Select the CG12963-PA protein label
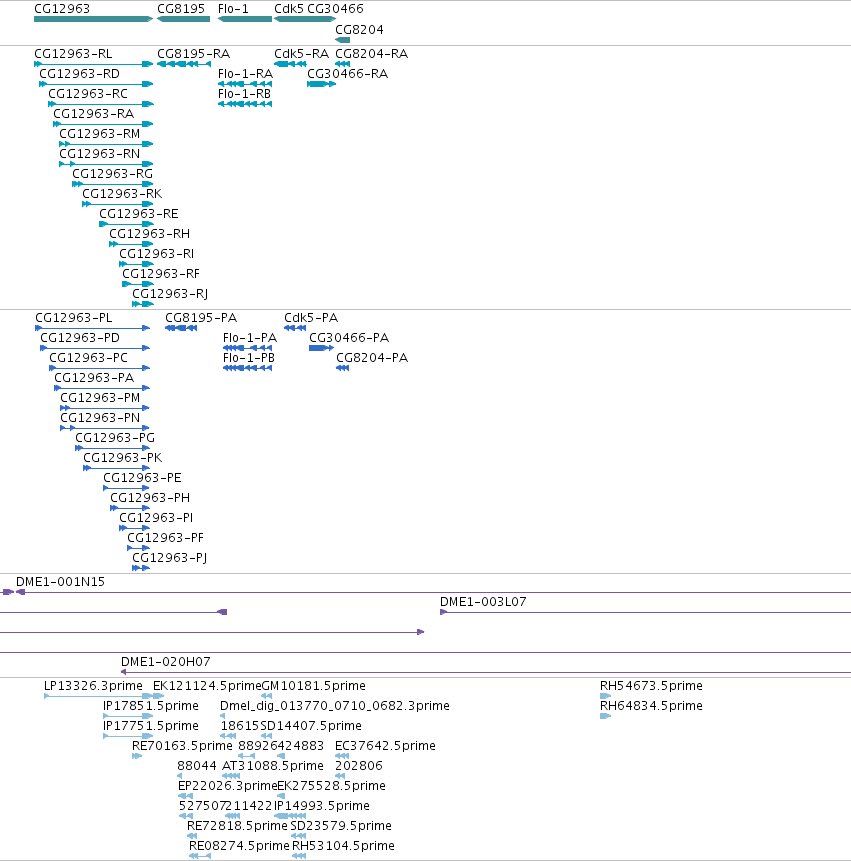This screenshot has height=861, width=851. point(94,378)
